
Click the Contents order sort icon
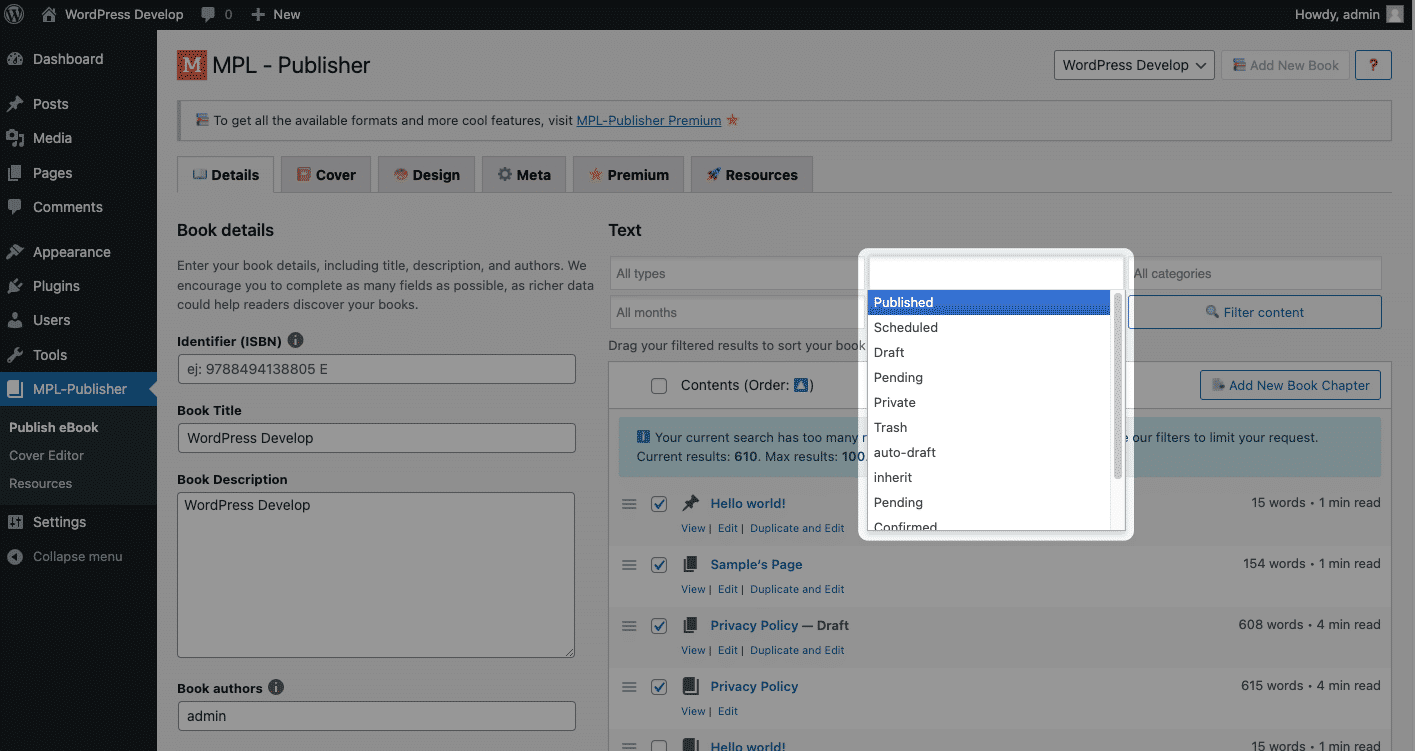(802, 385)
